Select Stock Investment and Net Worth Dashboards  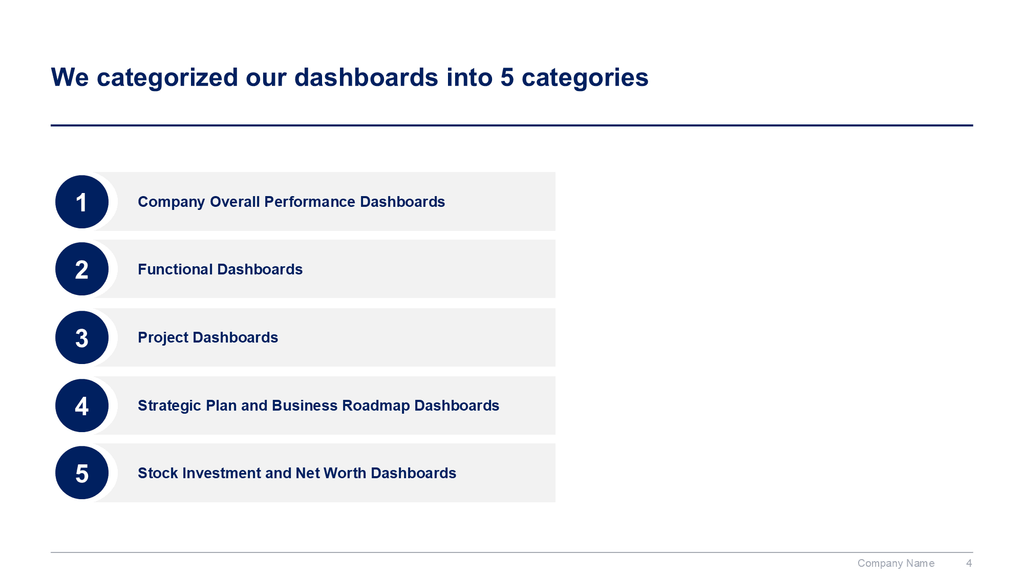[x=297, y=473]
